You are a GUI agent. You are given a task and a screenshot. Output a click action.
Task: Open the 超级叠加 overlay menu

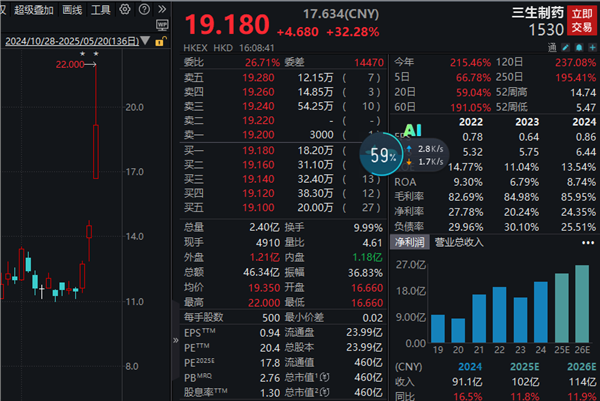pyautogui.click(x=33, y=11)
